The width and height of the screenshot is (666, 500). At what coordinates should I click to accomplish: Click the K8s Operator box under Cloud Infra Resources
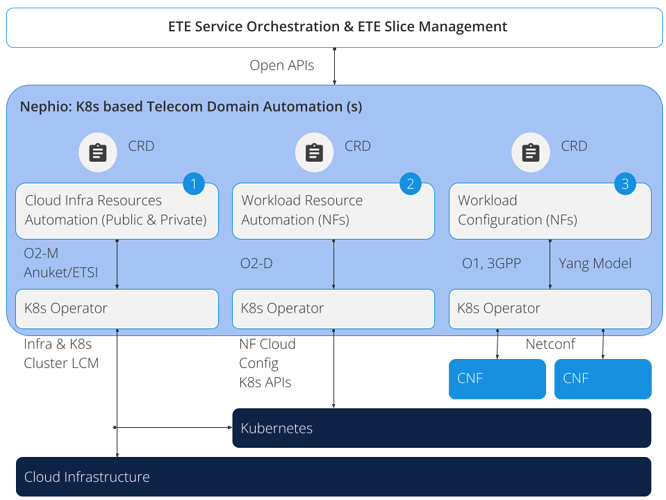click(117, 309)
